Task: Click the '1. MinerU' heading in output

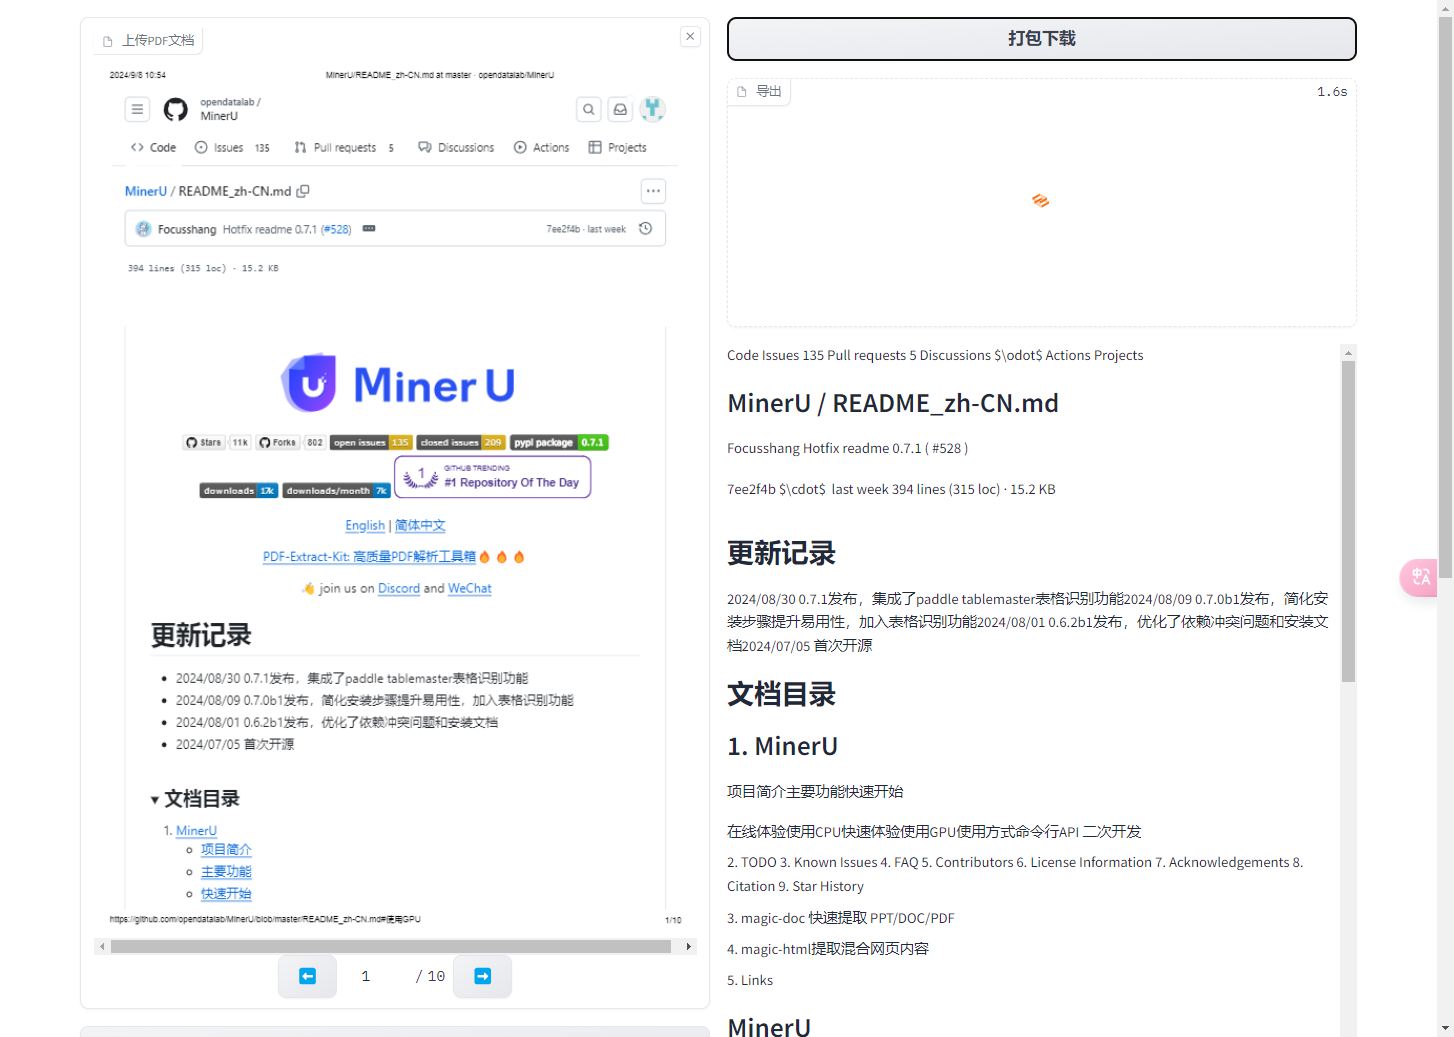Action: click(782, 747)
